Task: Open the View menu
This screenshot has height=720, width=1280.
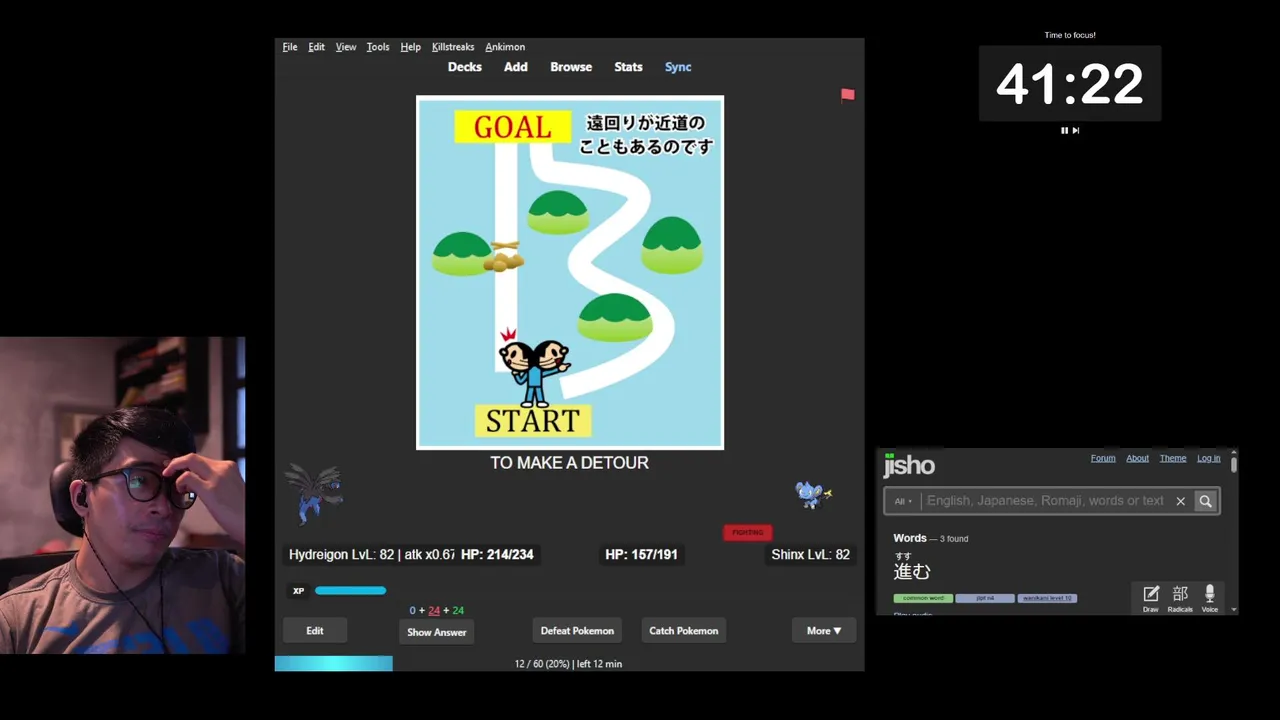Action: click(x=346, y=47)
